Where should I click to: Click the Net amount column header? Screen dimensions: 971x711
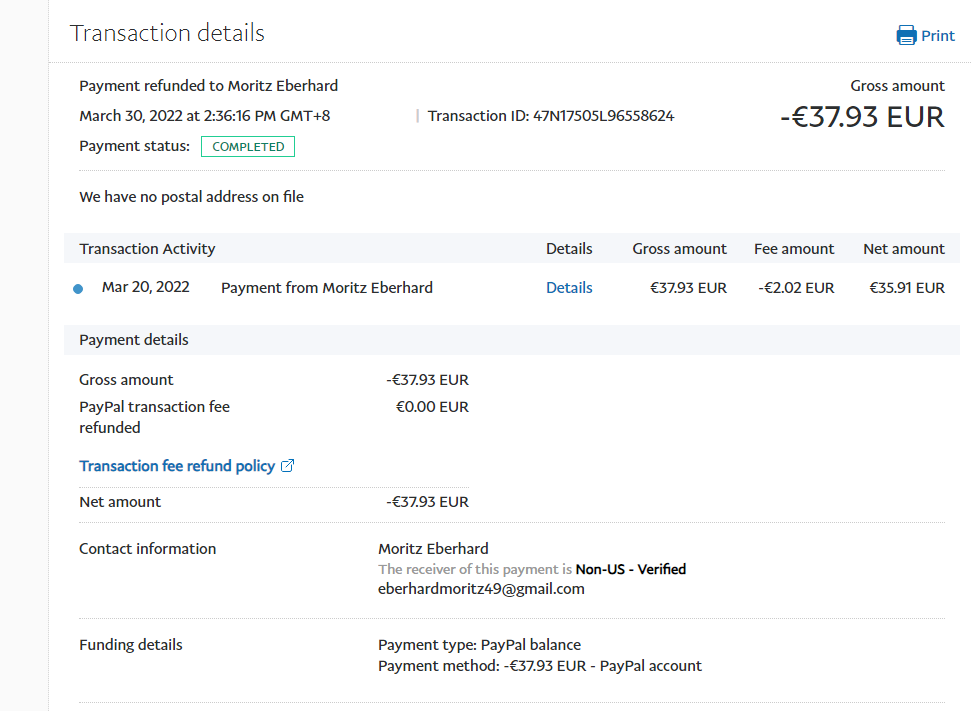tap(903, 249)
